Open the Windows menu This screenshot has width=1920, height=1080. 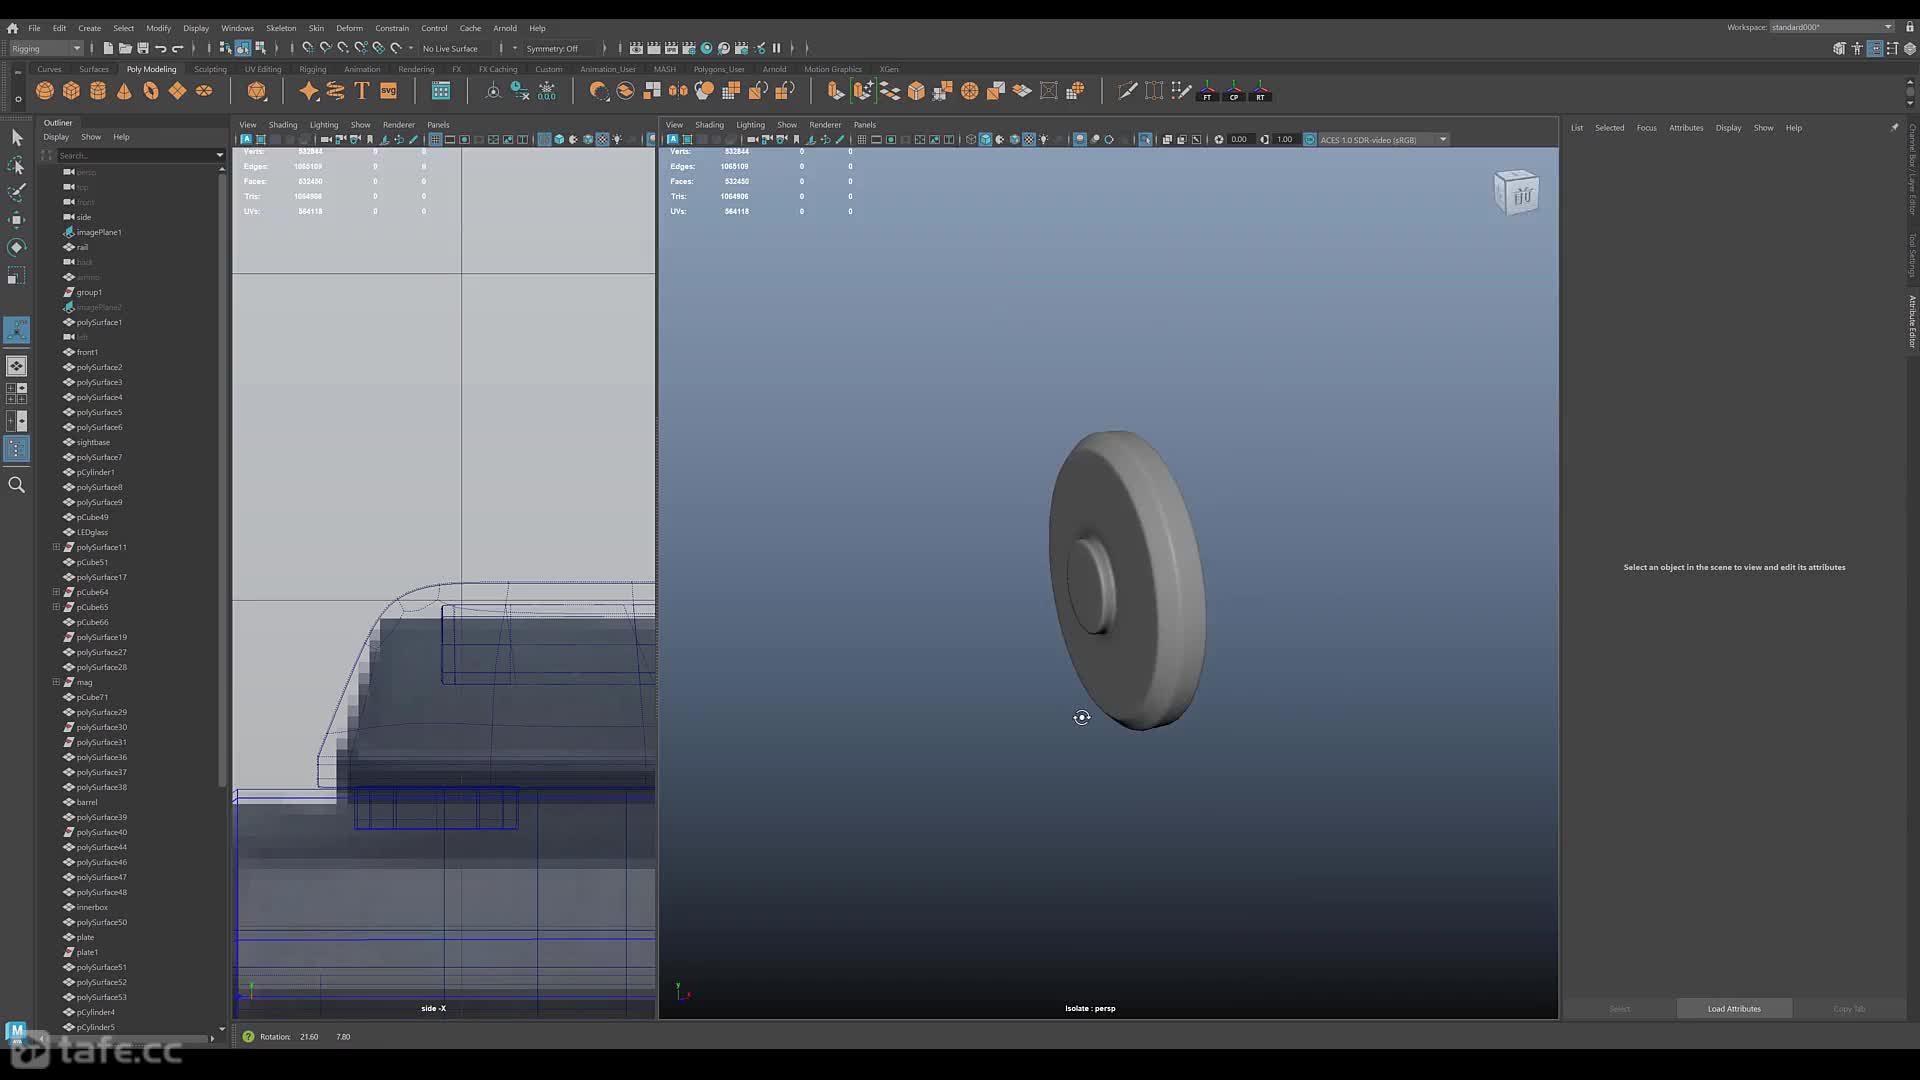[x=237, y=28]
